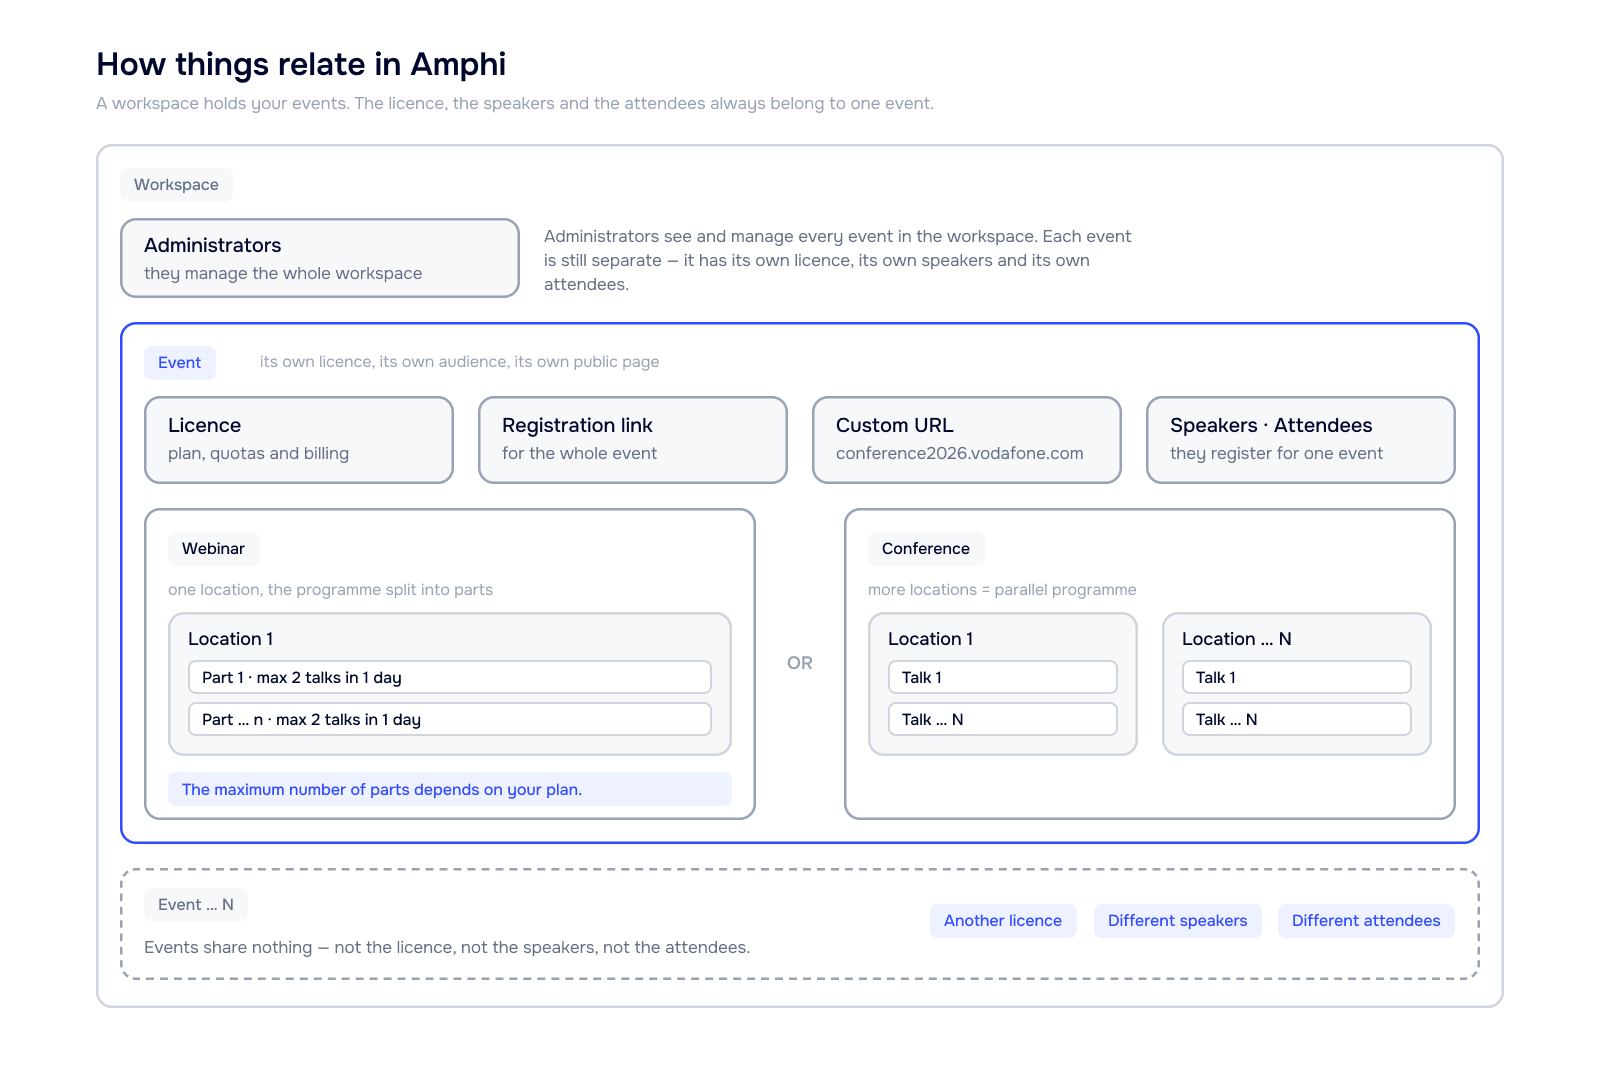The image size is (1600, 1072).
Task: Click the Custom URL card
Action: click(x=967, y=440)
